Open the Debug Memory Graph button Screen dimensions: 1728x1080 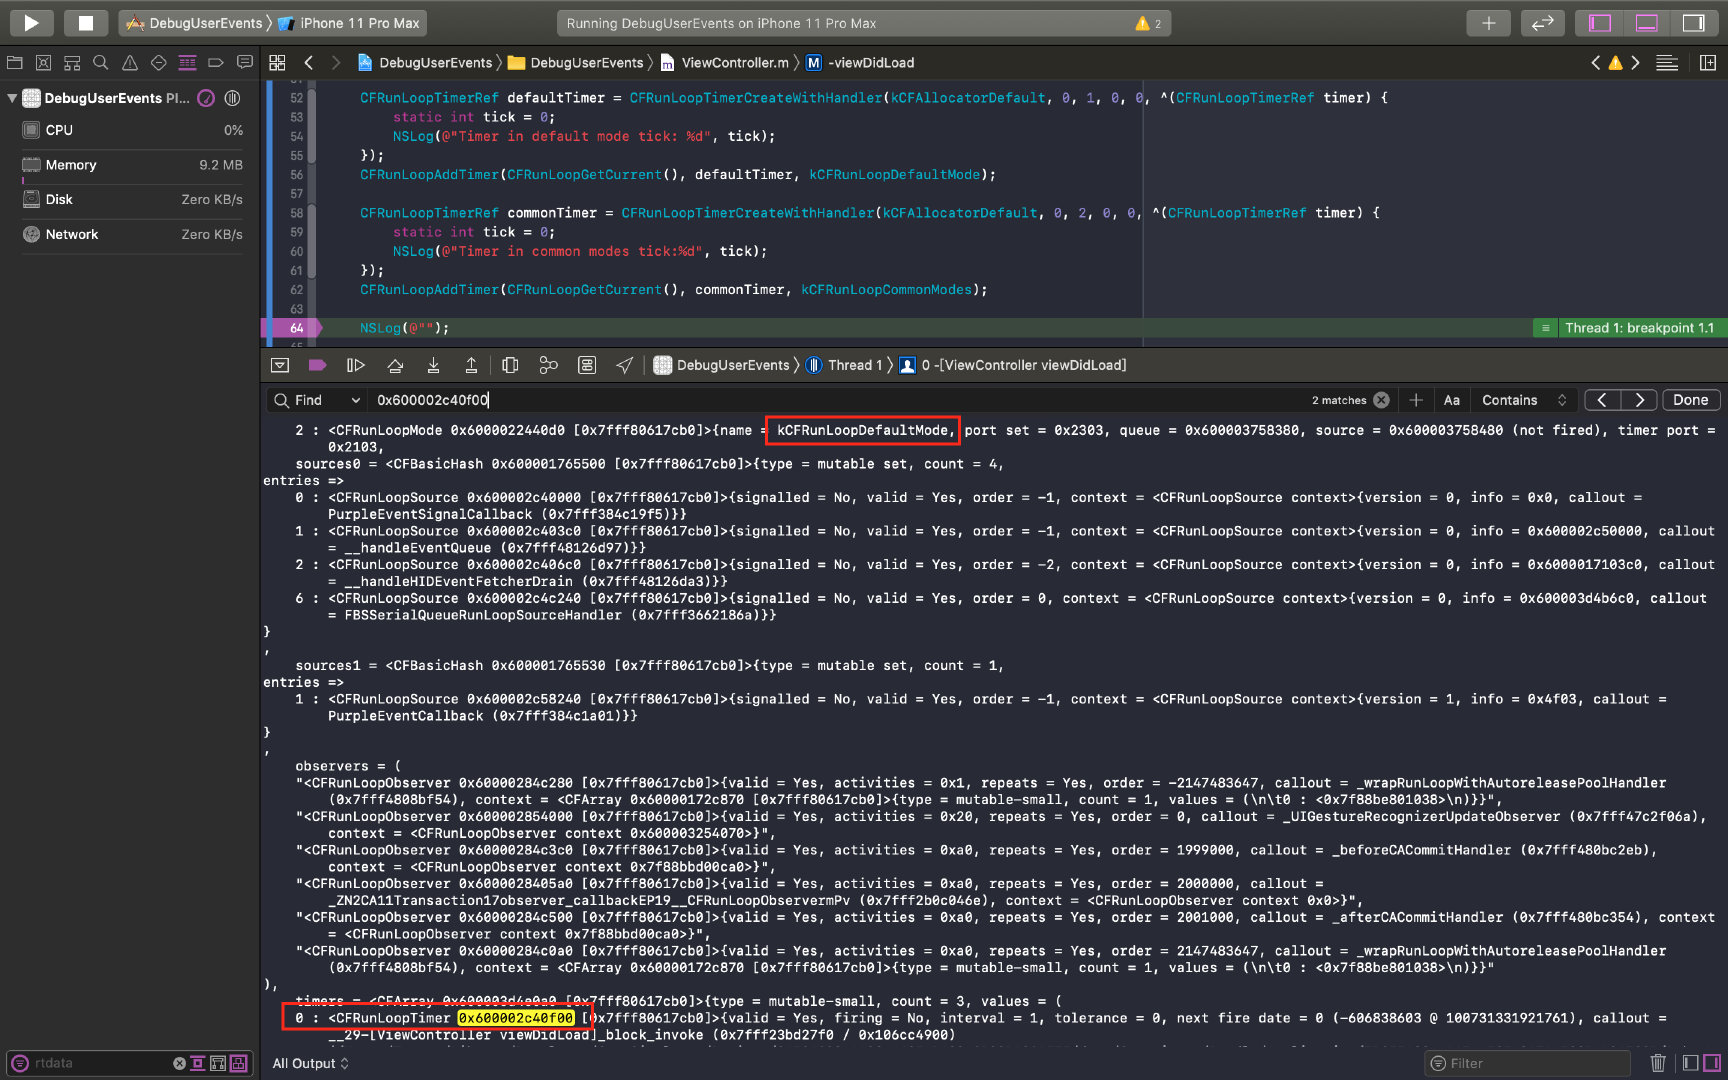548,365
